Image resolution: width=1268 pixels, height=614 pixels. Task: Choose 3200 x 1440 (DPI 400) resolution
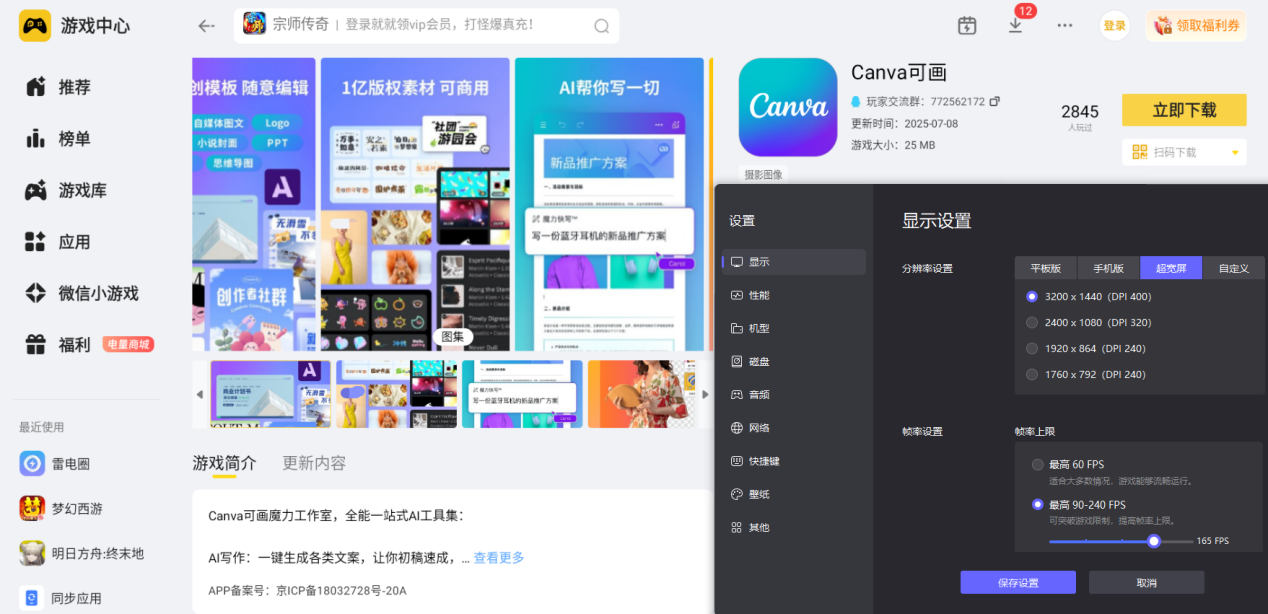(x=1089, y=296)
